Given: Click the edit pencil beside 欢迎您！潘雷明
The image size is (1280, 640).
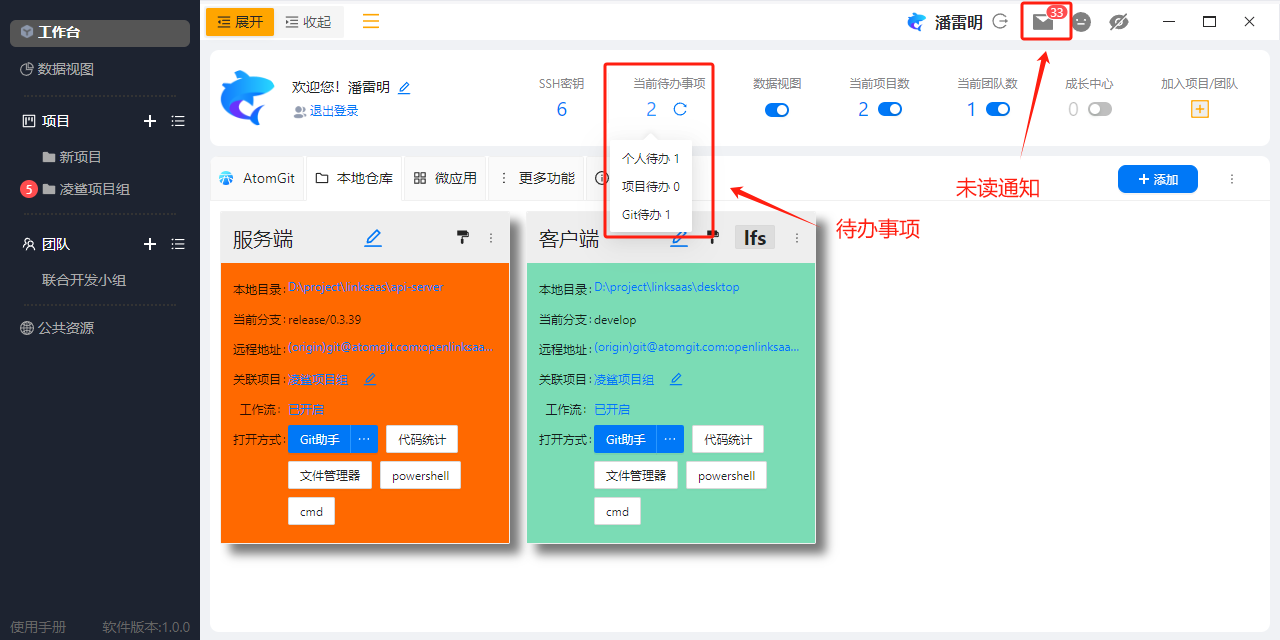Looking at the screenshot, I should (x=404, y=88).
